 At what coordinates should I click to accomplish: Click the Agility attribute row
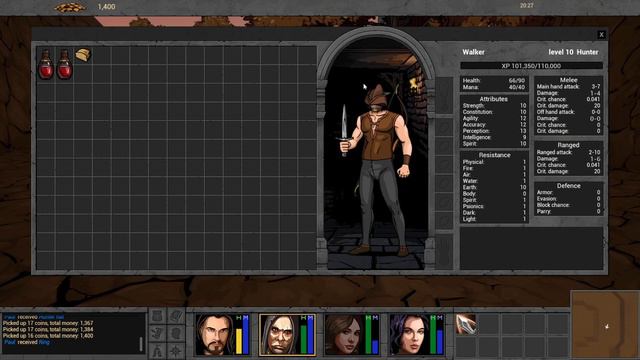494,118
